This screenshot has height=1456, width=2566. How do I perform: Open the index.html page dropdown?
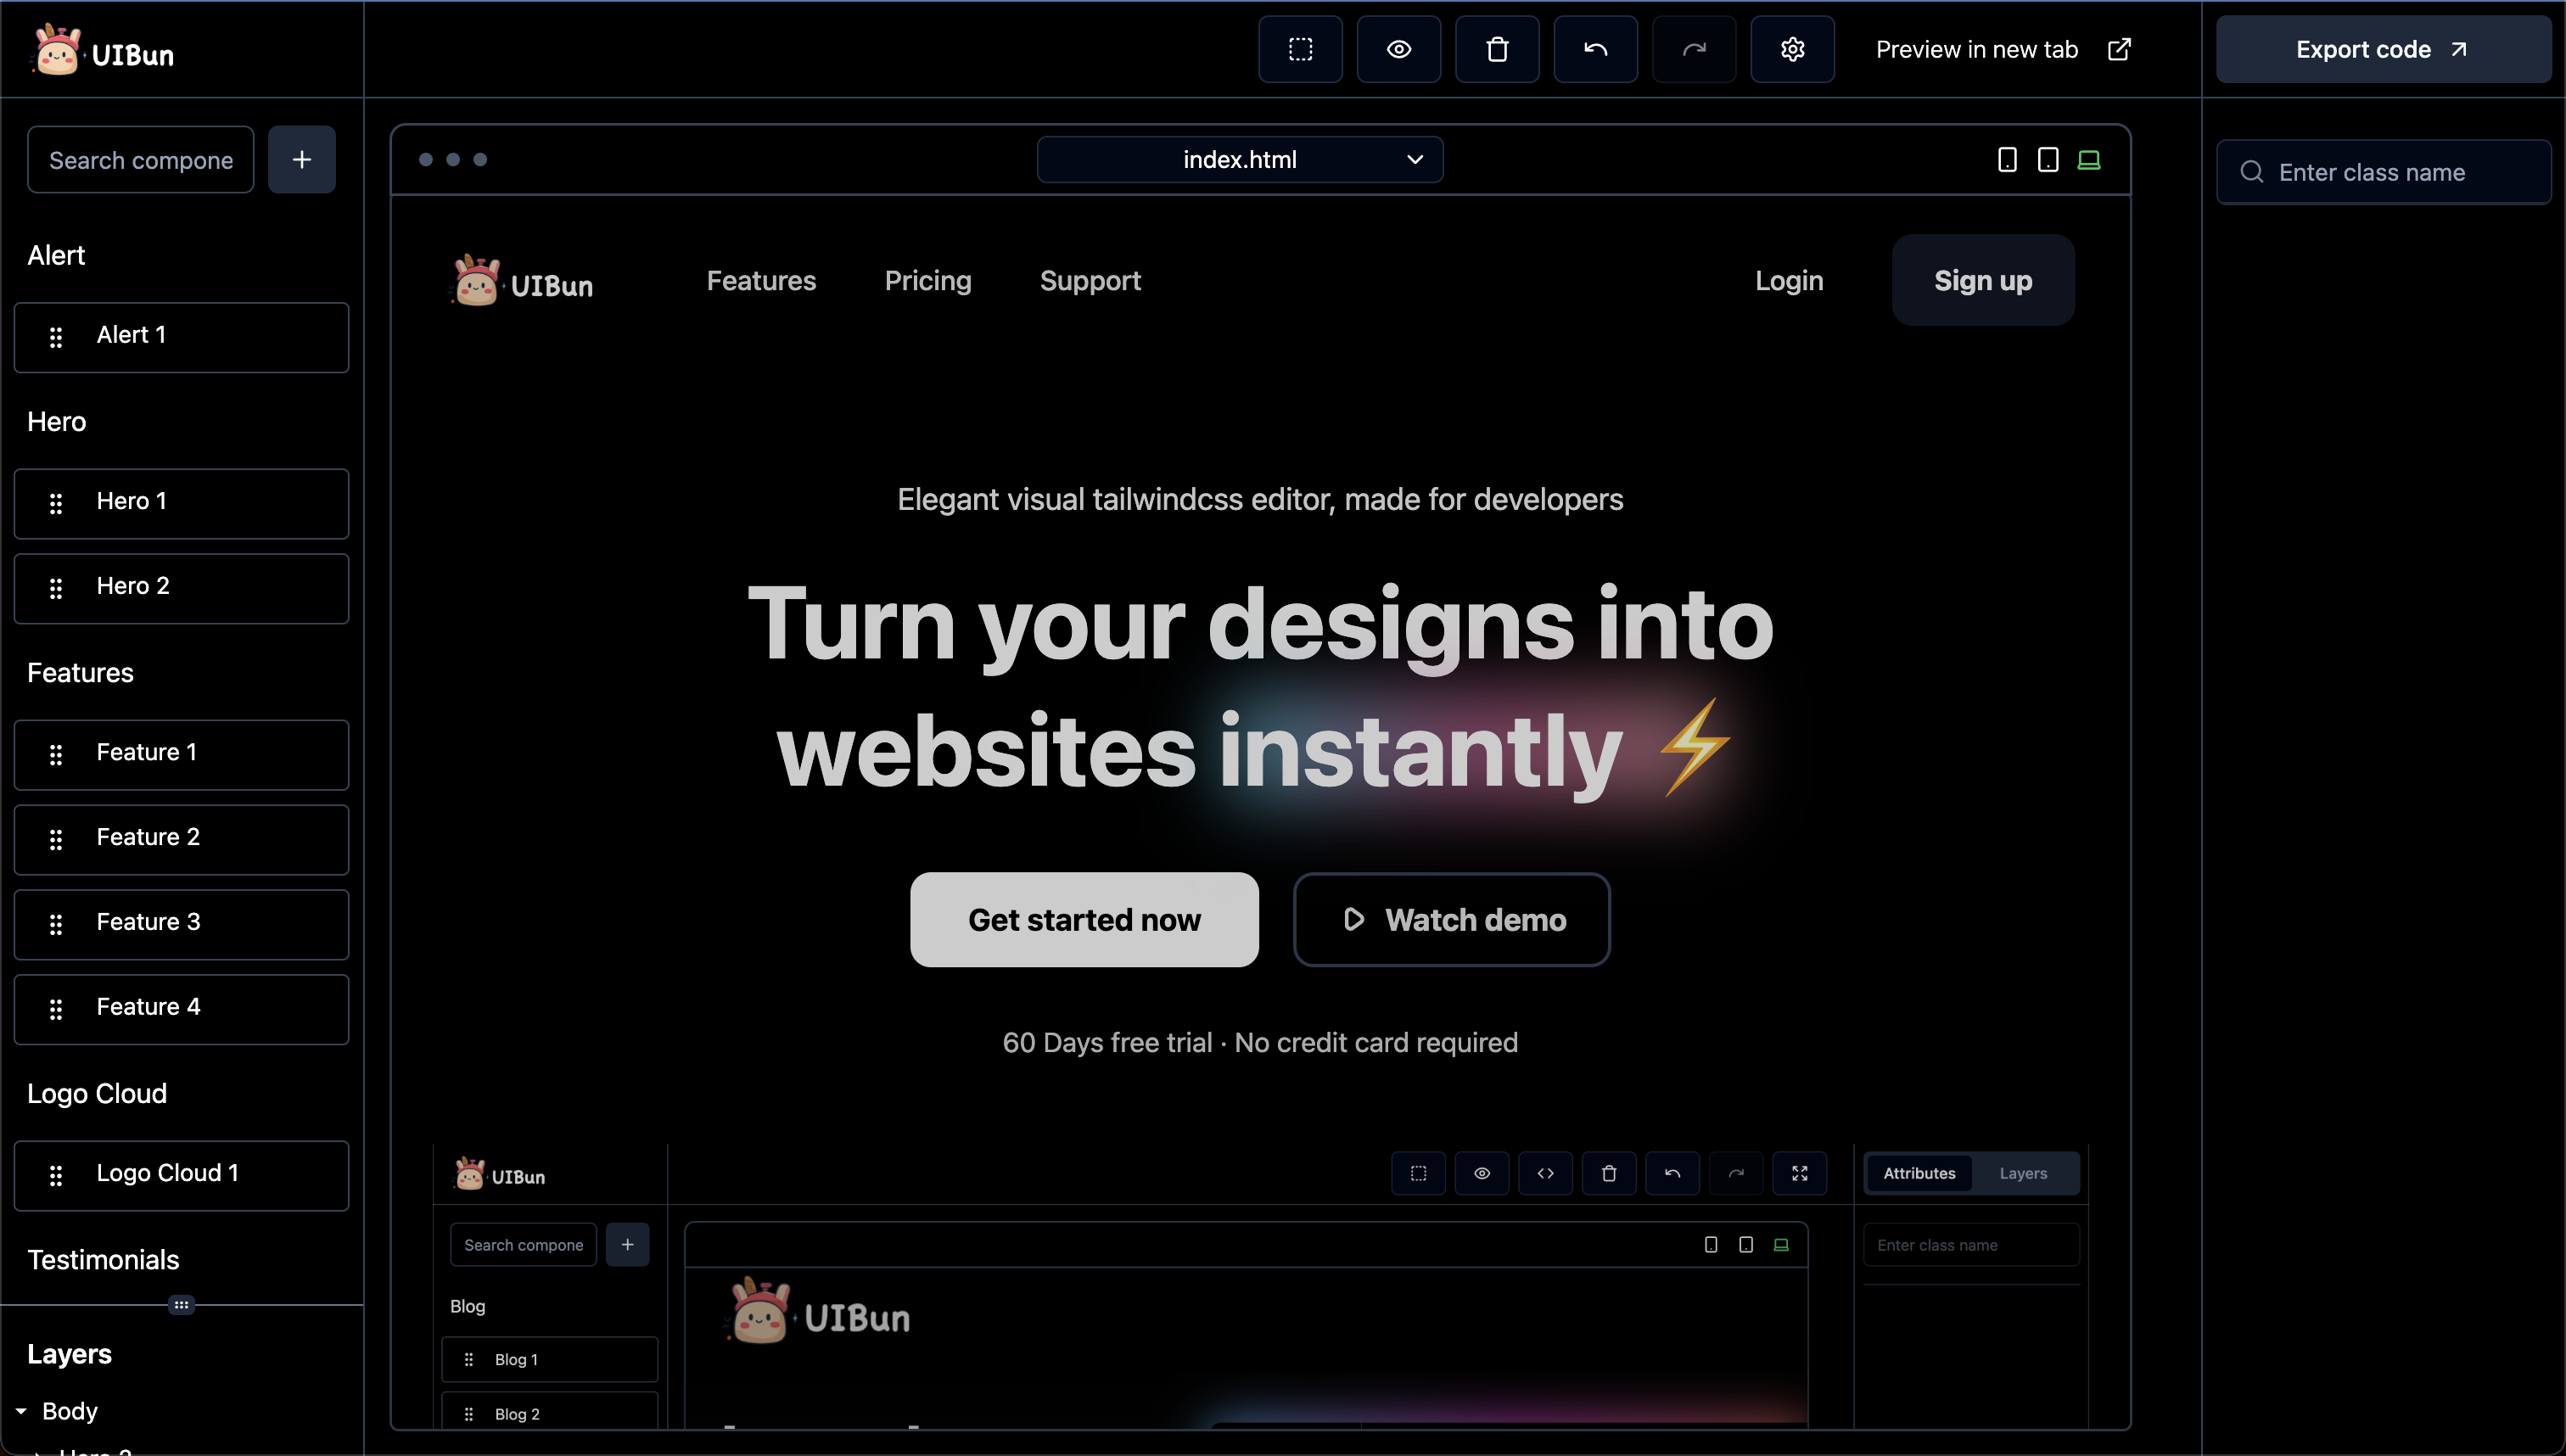click(1239, 160)
